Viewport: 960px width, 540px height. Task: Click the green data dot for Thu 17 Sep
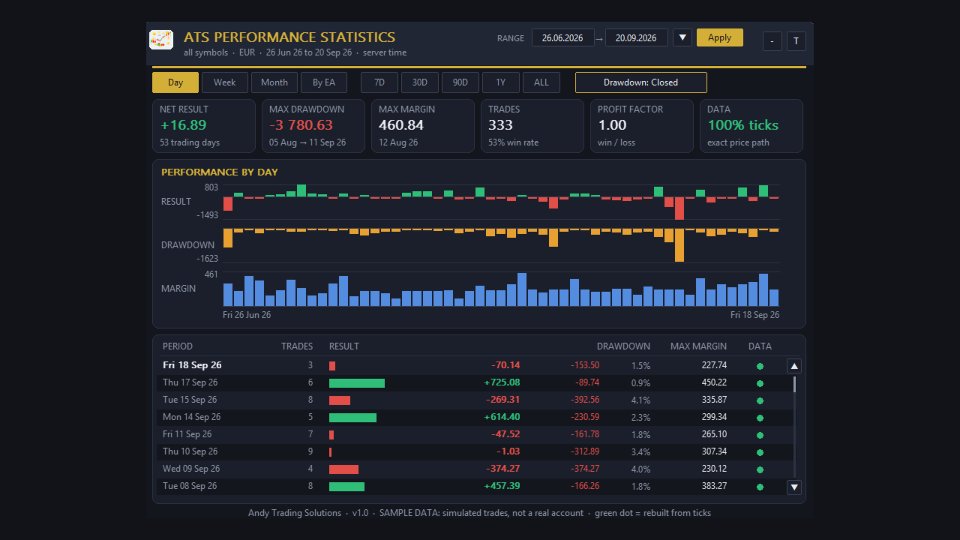point(760,383)
